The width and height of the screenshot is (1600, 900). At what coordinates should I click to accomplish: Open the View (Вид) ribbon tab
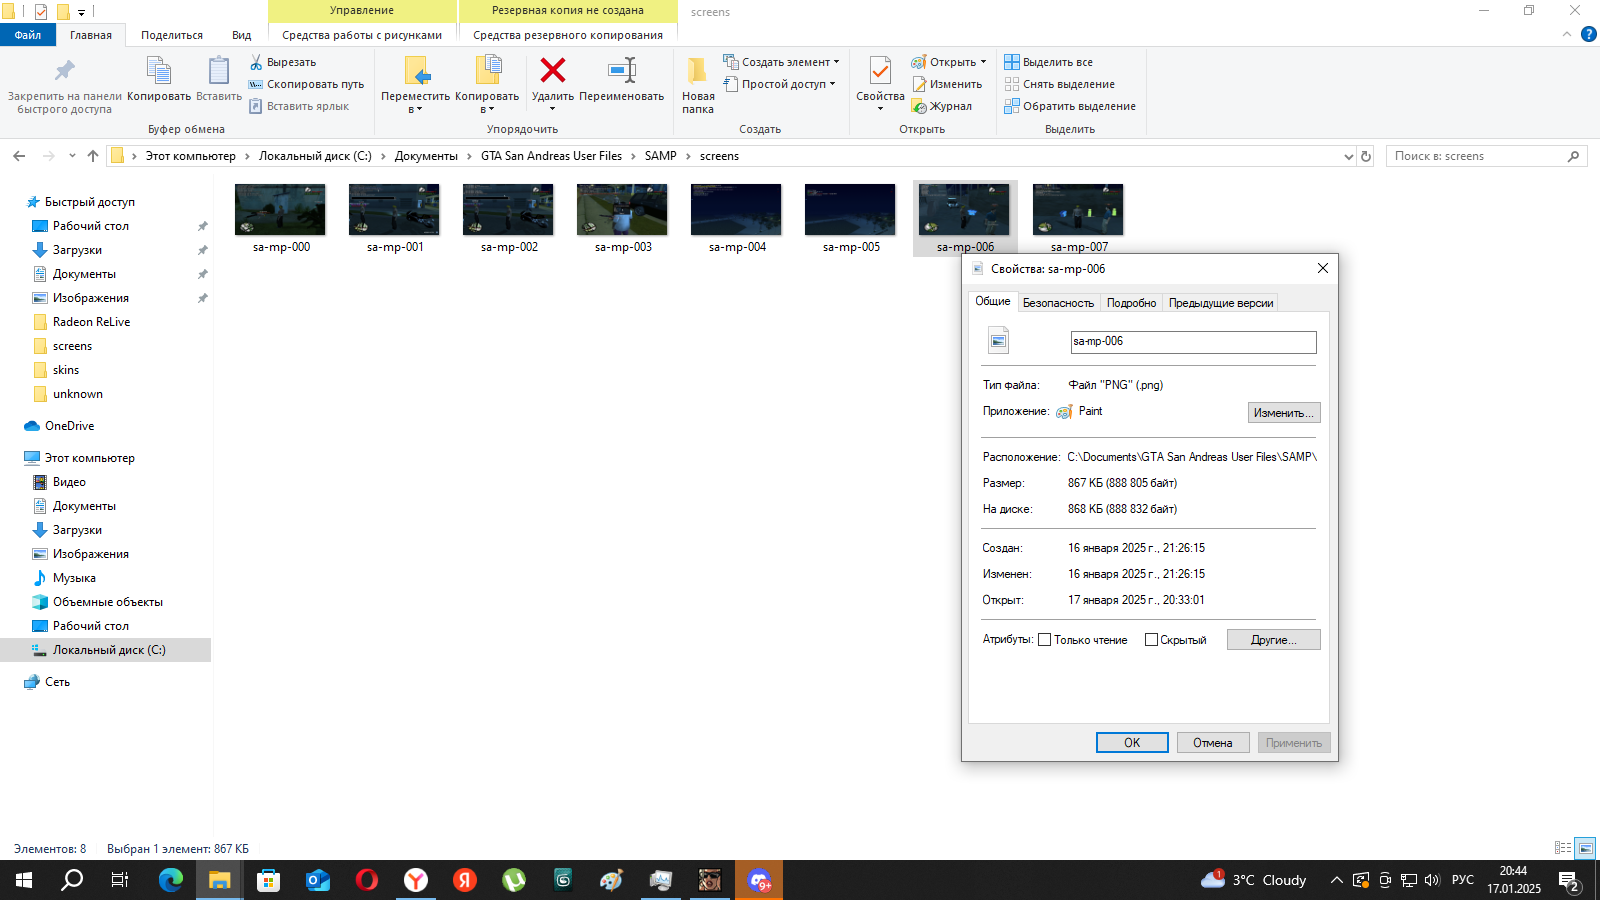(241, 35)
